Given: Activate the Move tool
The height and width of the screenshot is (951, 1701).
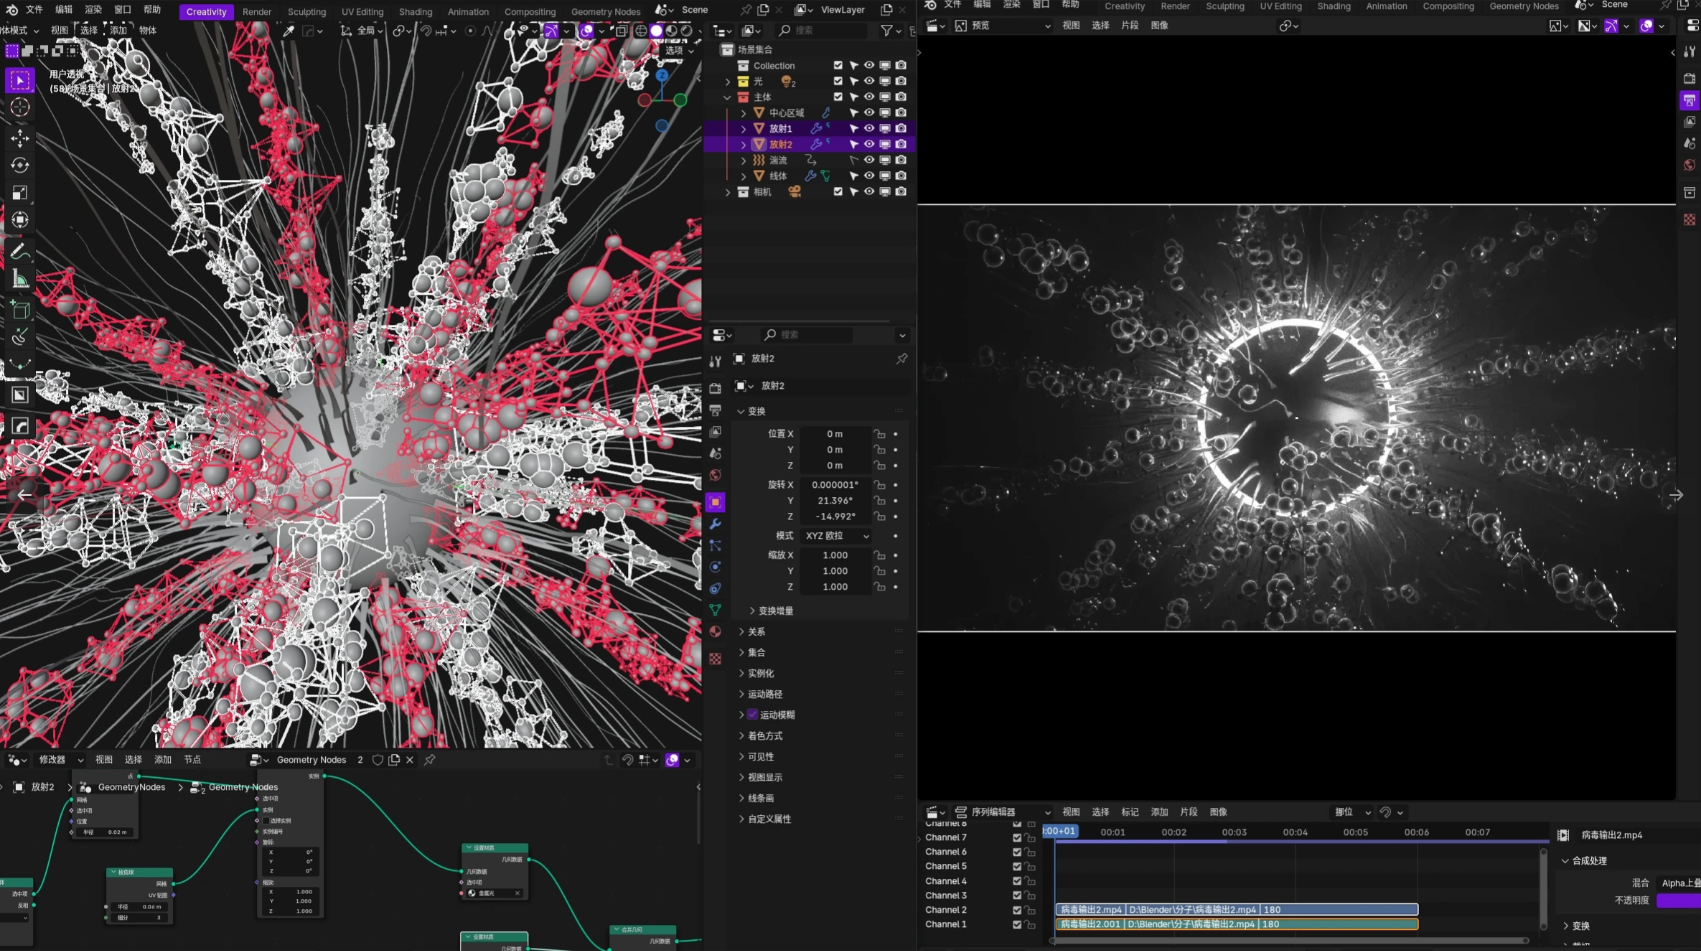Looking at the screenshot, I should click(20, 138).
